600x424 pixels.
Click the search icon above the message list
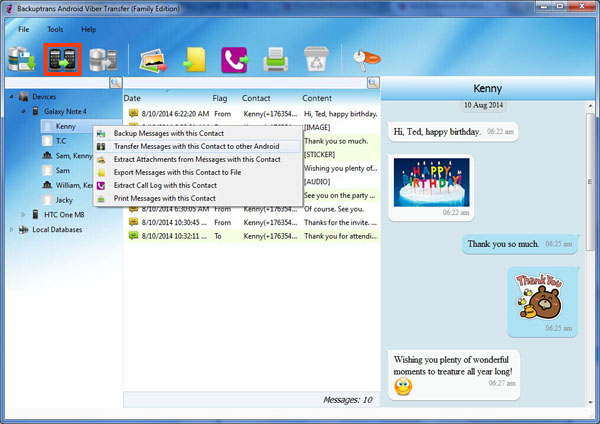[373, 82]
